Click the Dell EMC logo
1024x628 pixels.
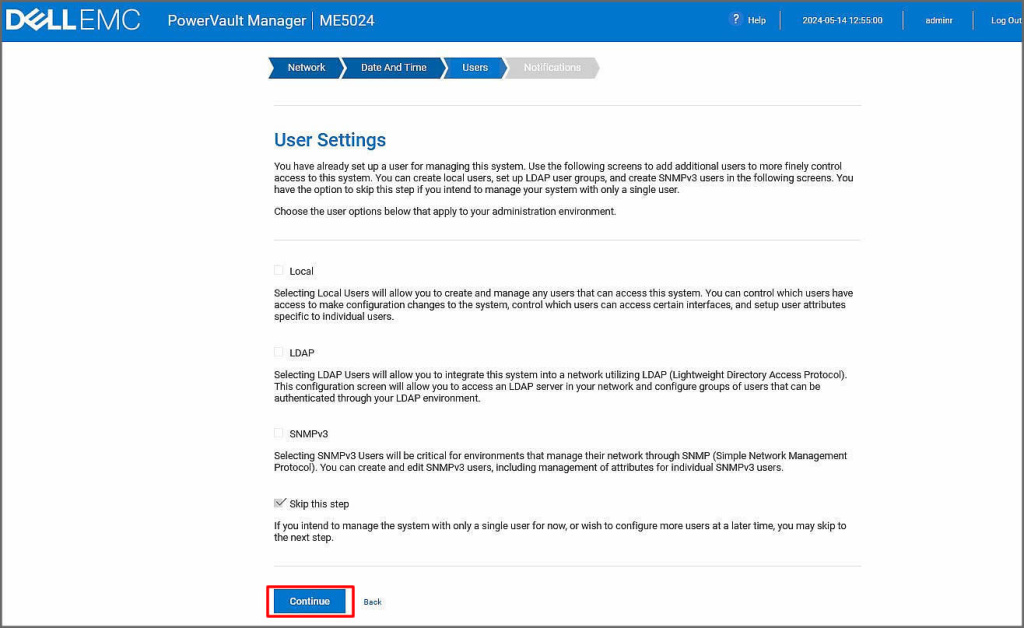point(73,20)
